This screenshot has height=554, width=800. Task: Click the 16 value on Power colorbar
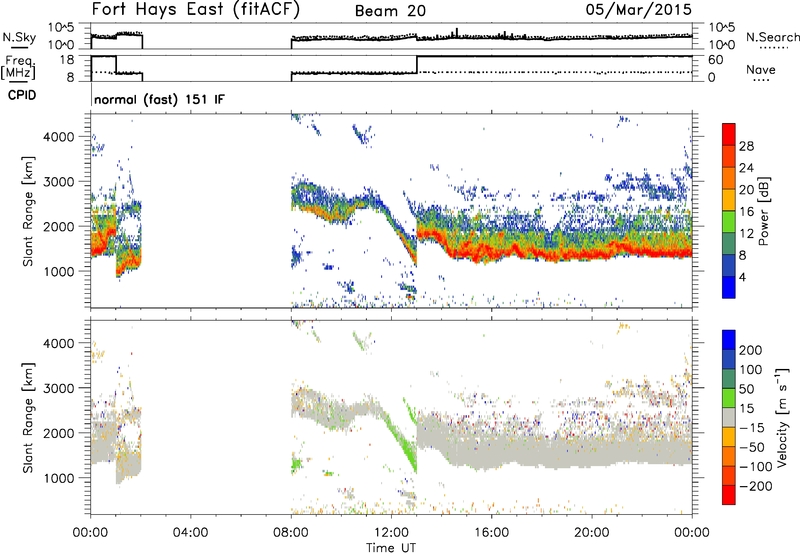746,212
